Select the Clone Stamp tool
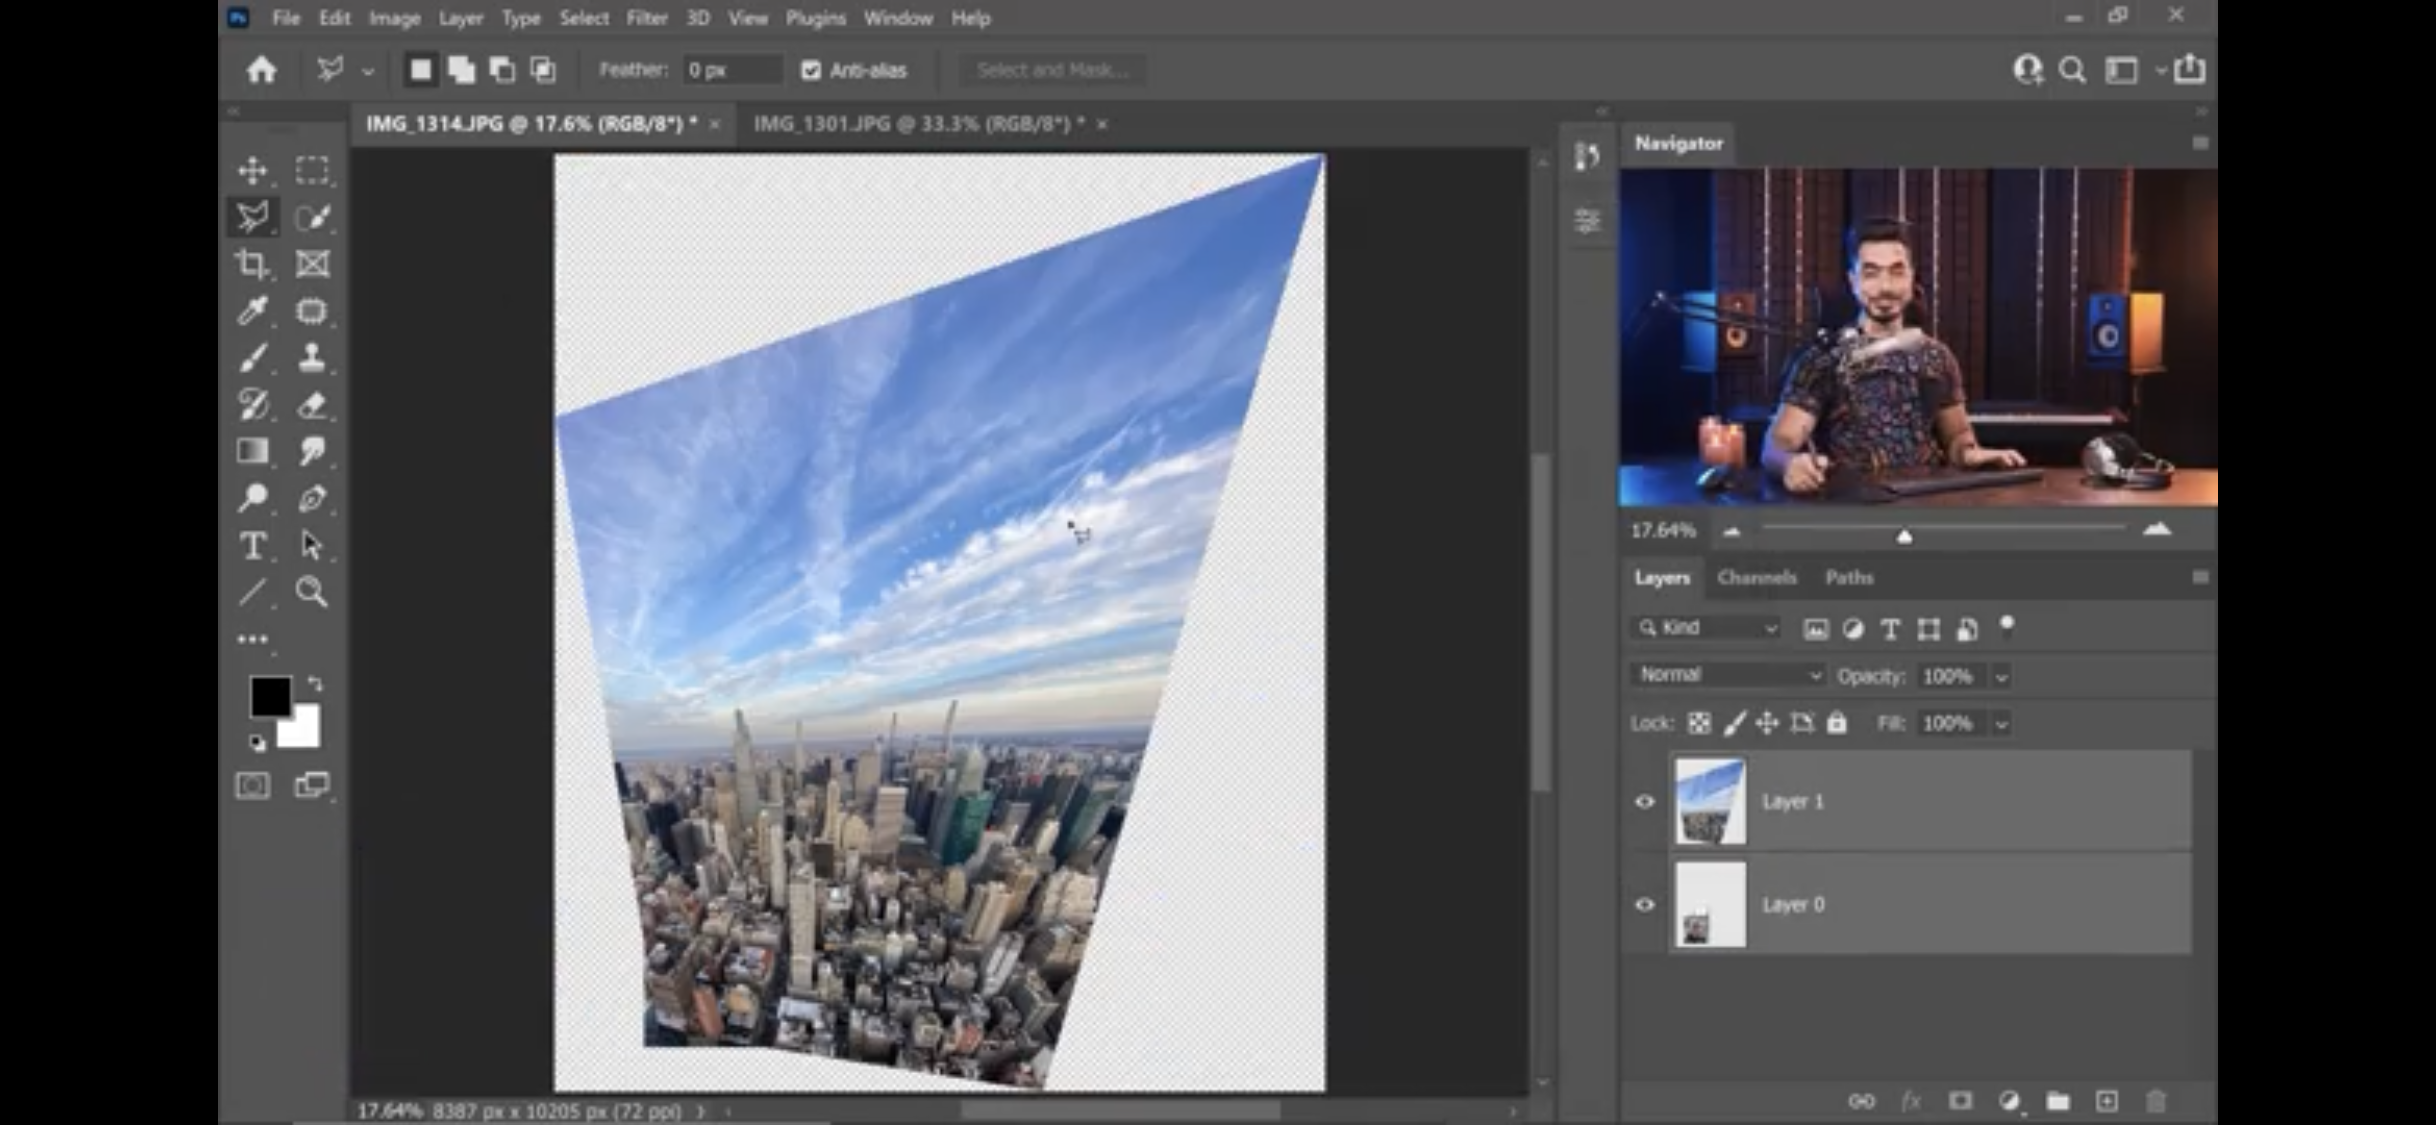 click(x=312, y=357)
